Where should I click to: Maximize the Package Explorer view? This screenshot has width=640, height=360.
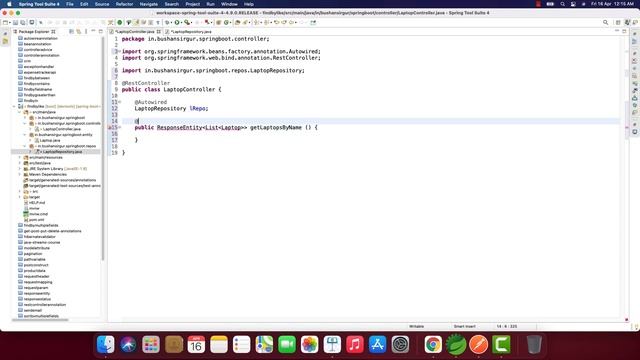pyautogui.click(x=100, y=31)
